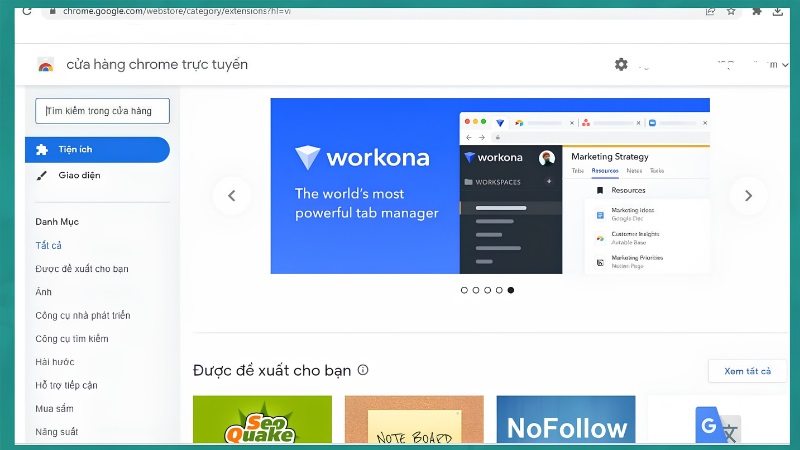
Task: Select the fourth carousel dot
Action: tap(499, 290)
